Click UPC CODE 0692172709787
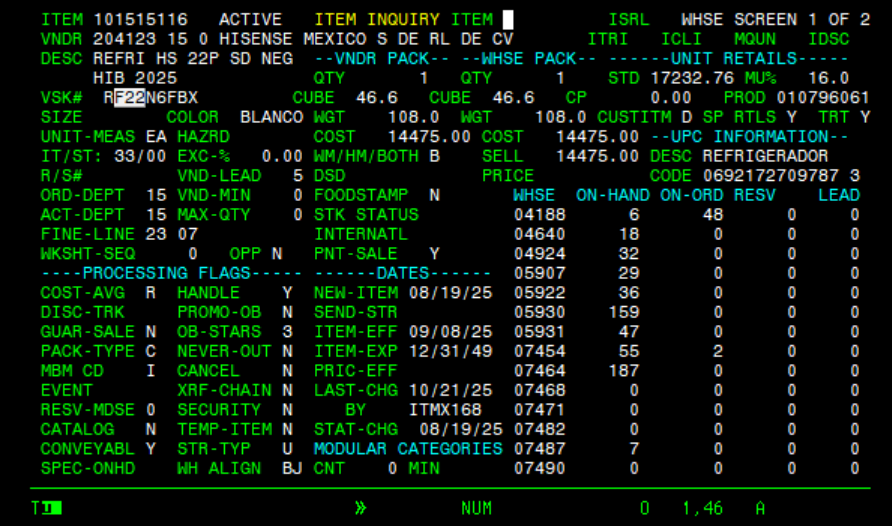Image resolution: width=892 pixels, height=526 pixels. pos(771,176)
